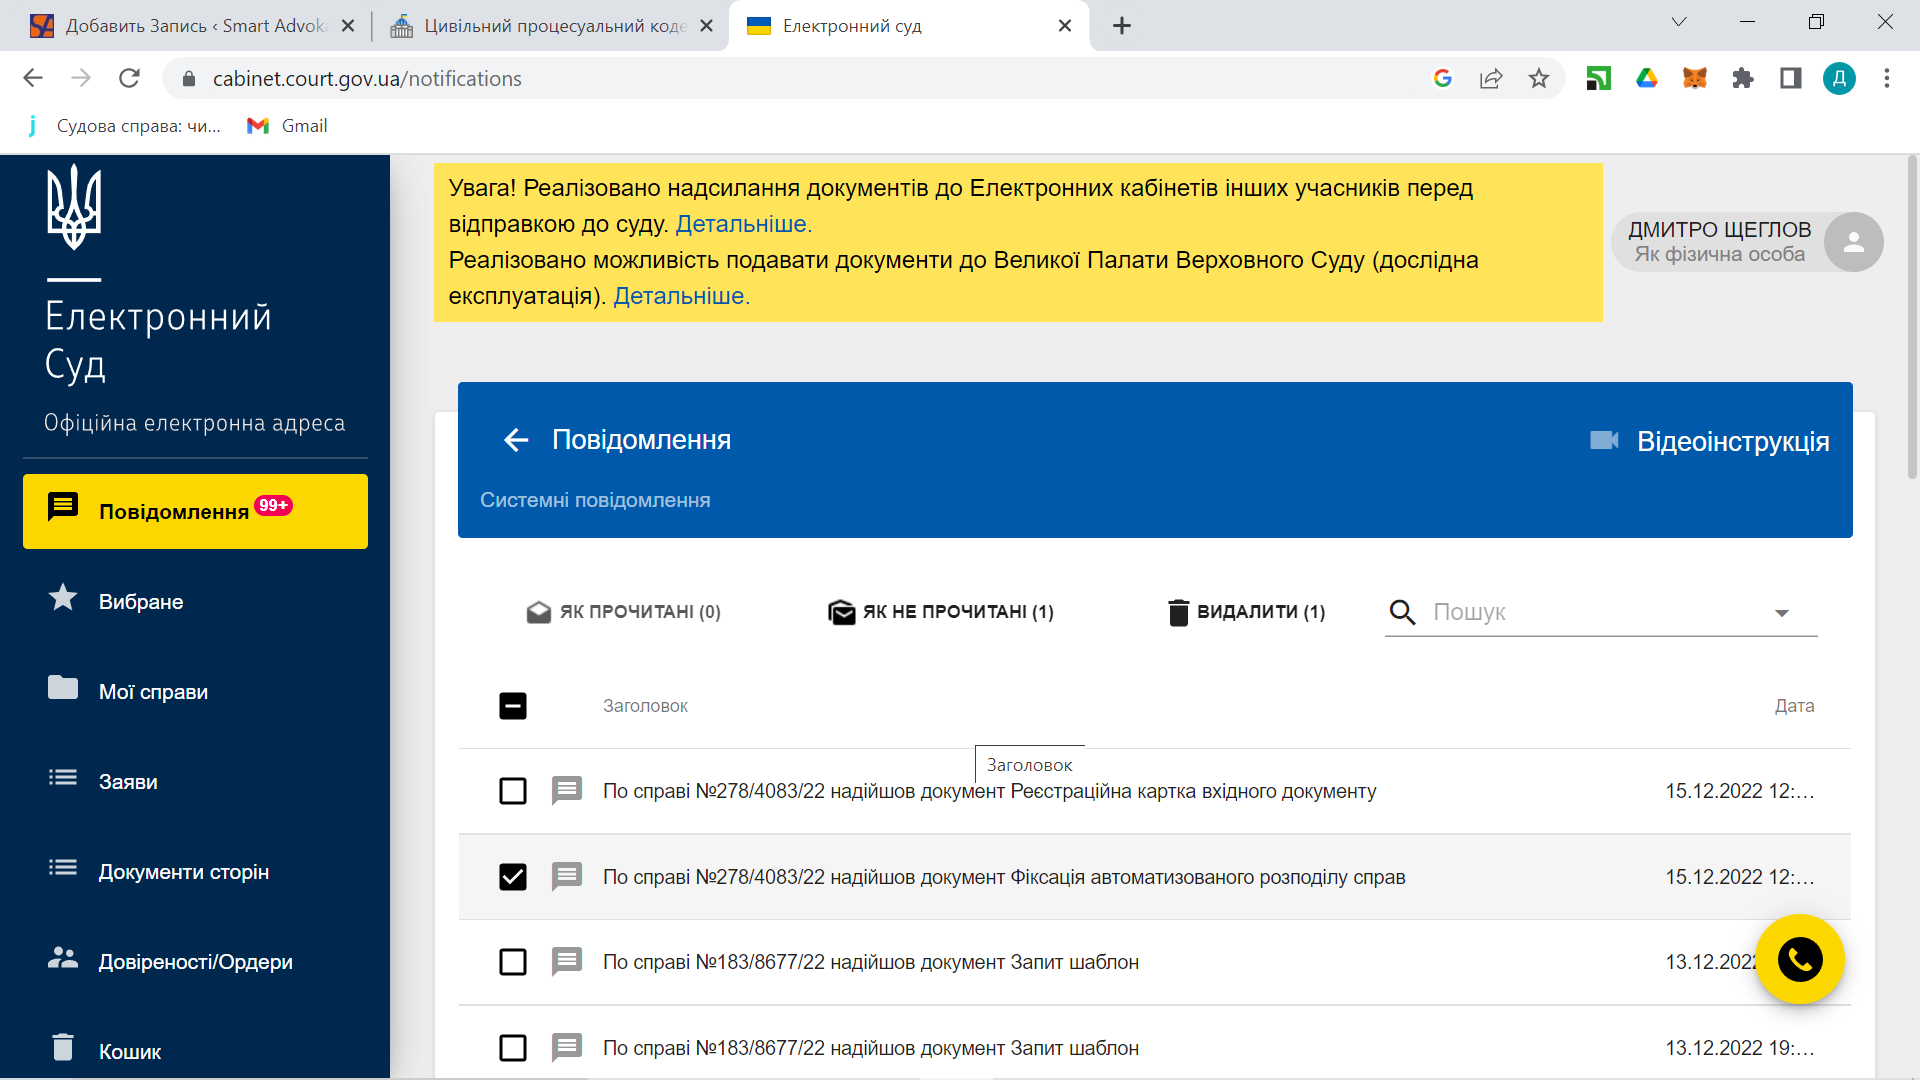This screenshot has height=1080, width=1920.
Task: Open the browser tab search chevron
Action: coord(1679,22)
